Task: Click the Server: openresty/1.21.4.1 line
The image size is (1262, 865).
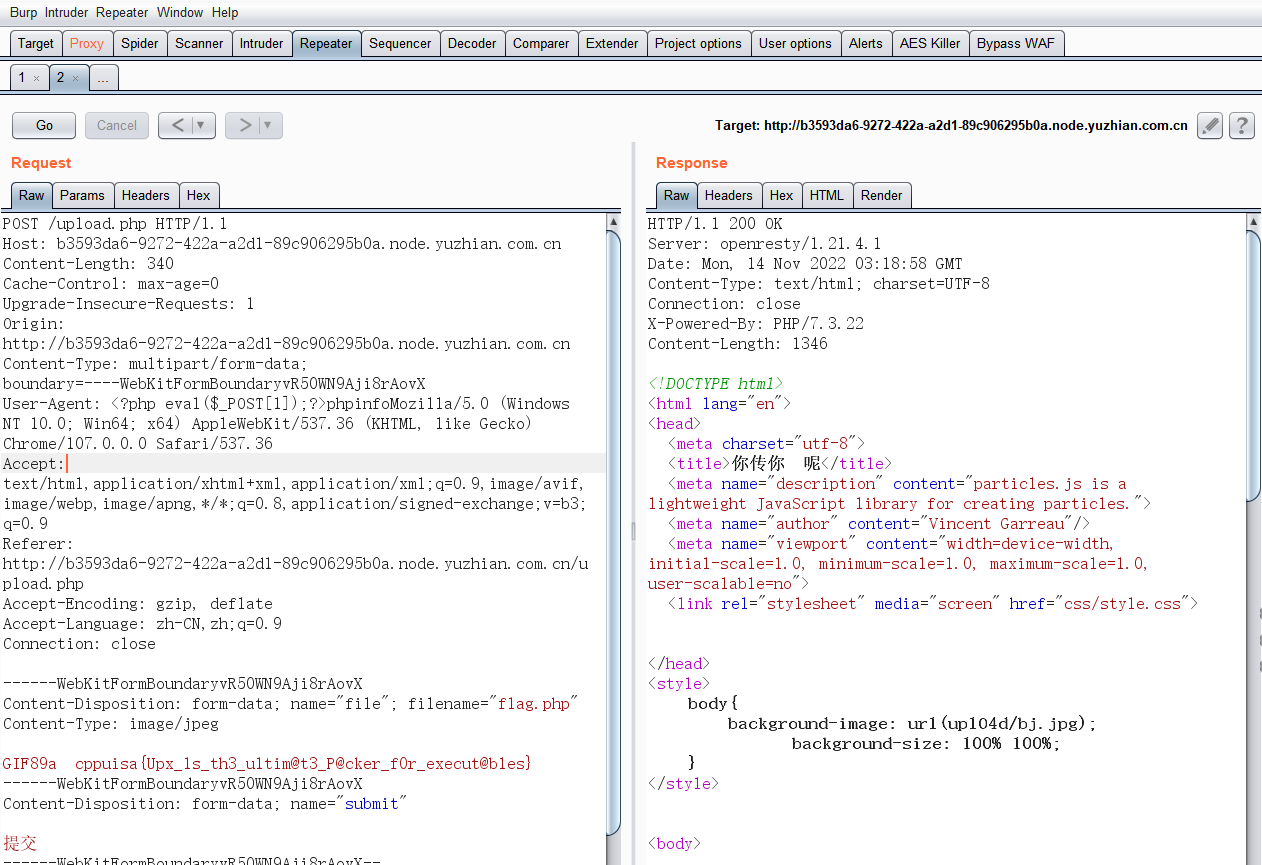Action: click(x=765, y=243)
